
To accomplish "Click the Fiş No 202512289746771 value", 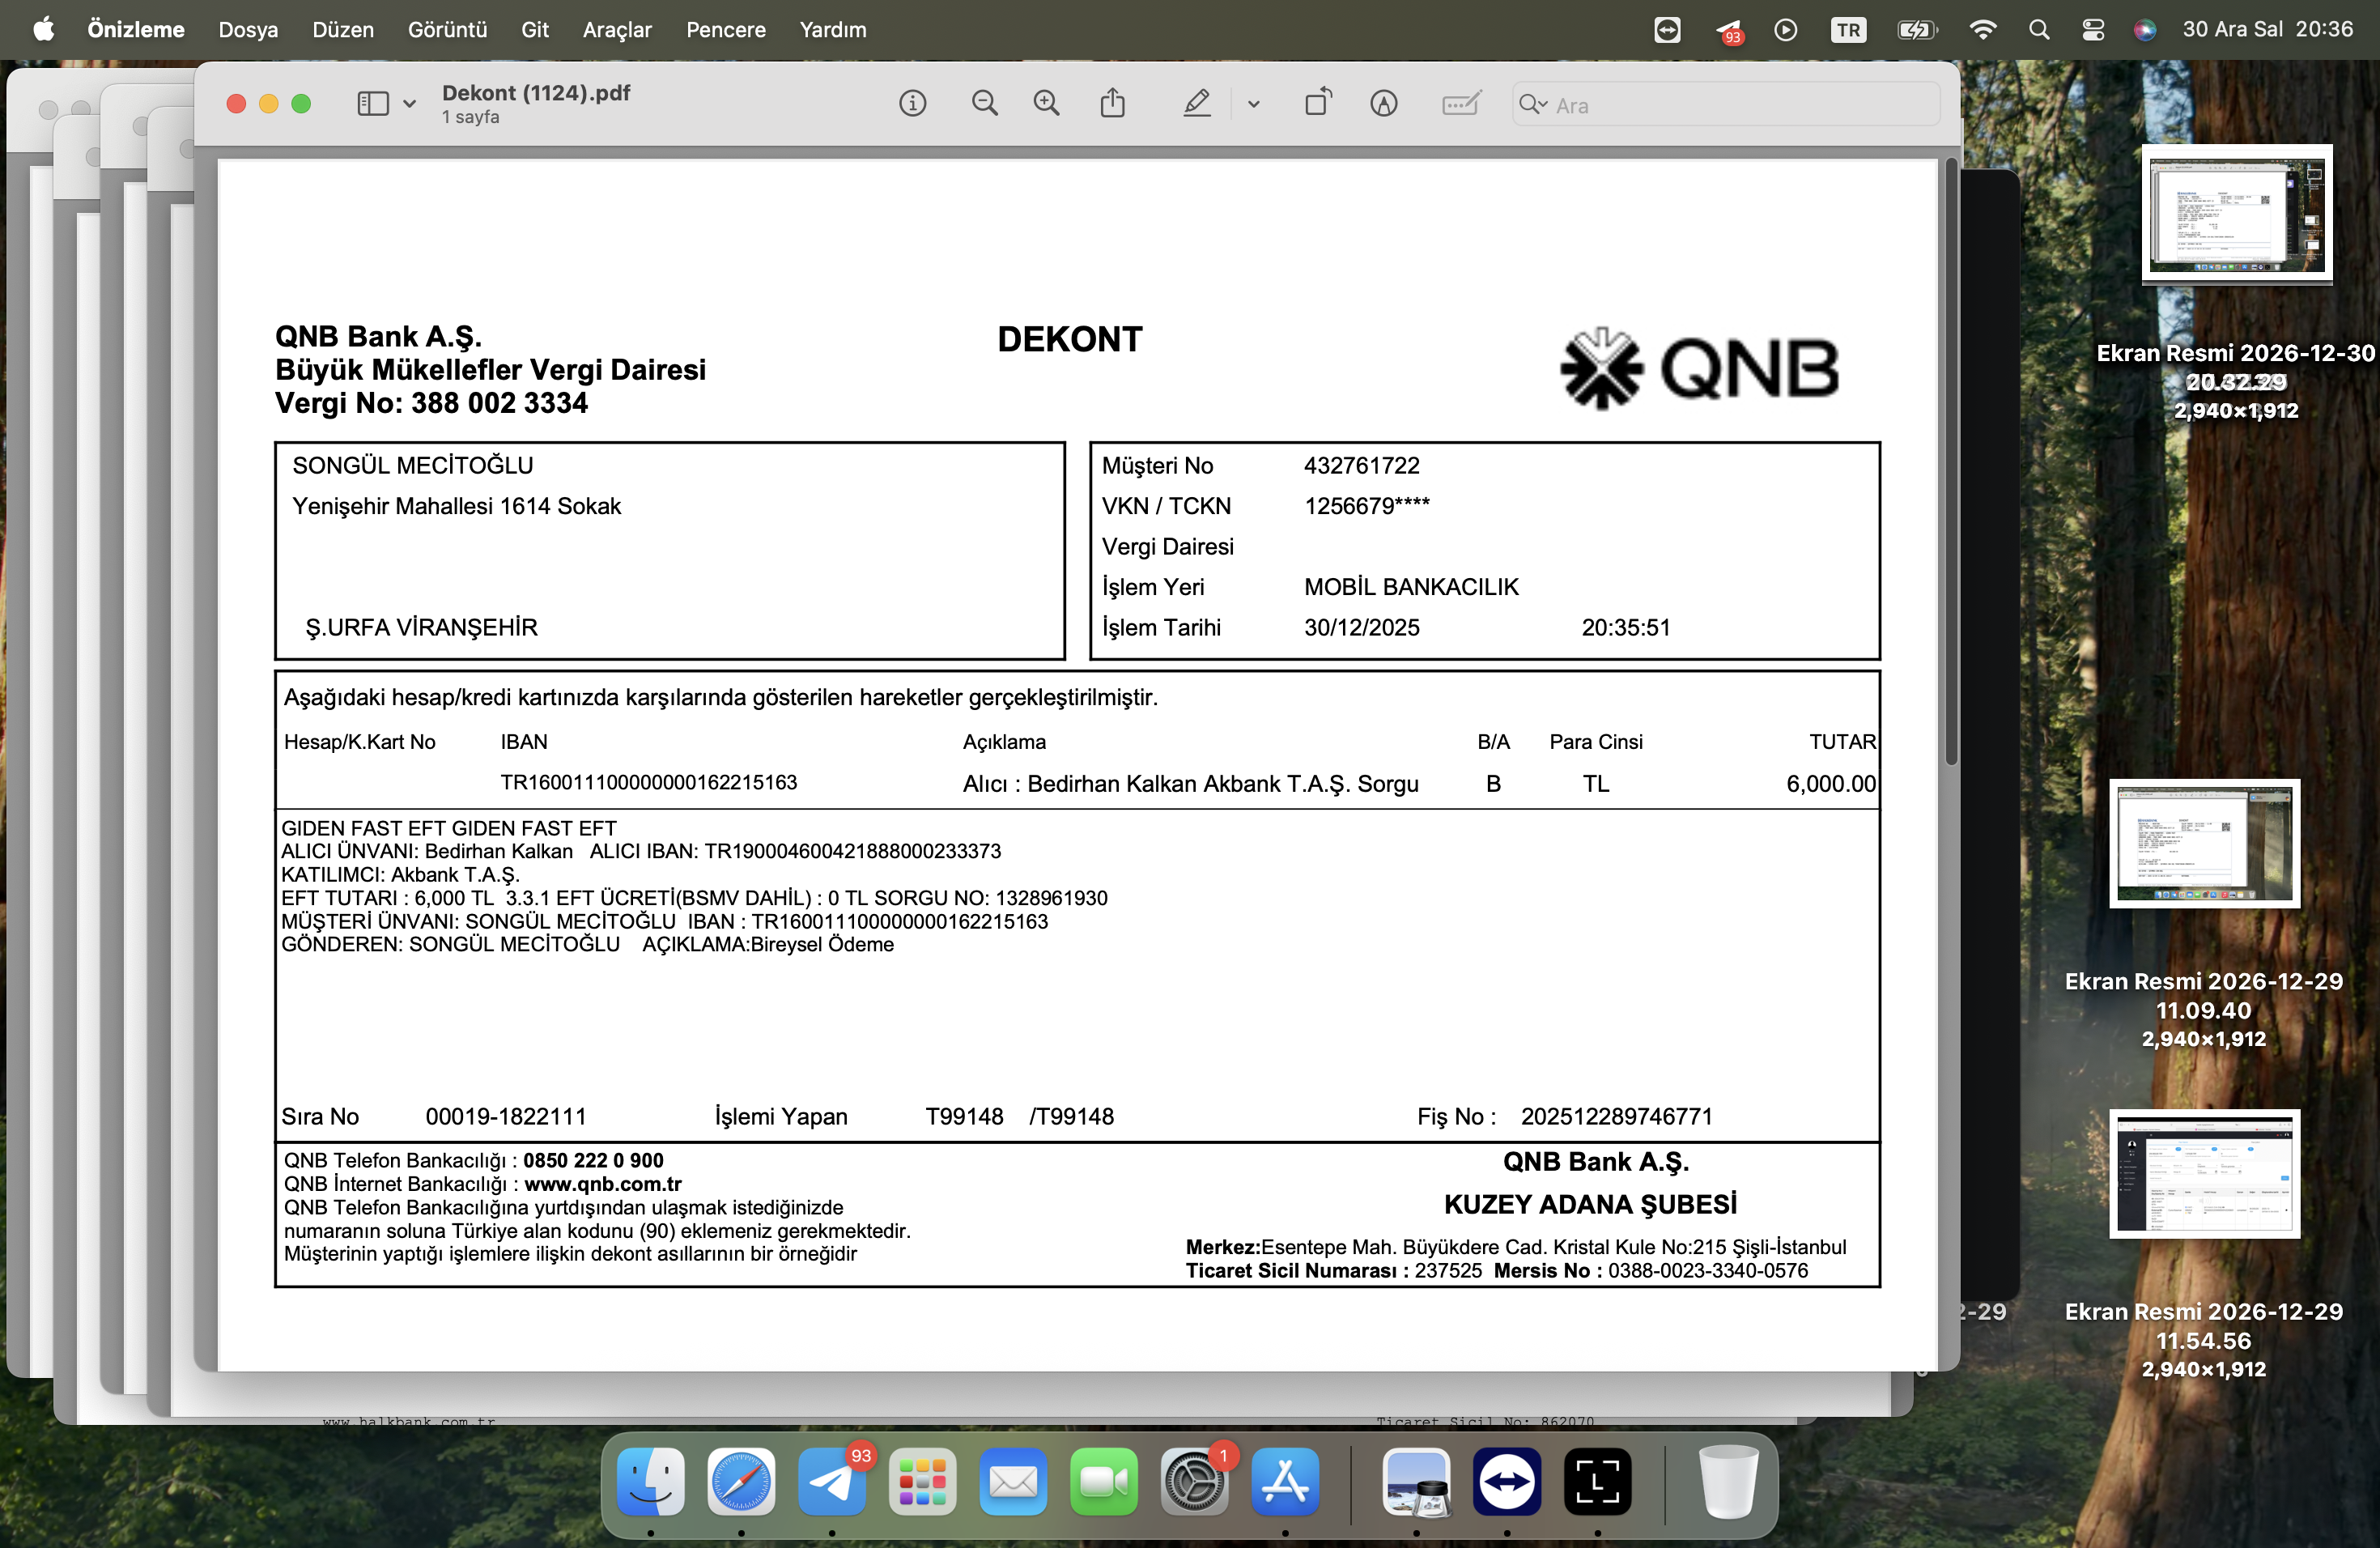I will tap(1616, 1116).
